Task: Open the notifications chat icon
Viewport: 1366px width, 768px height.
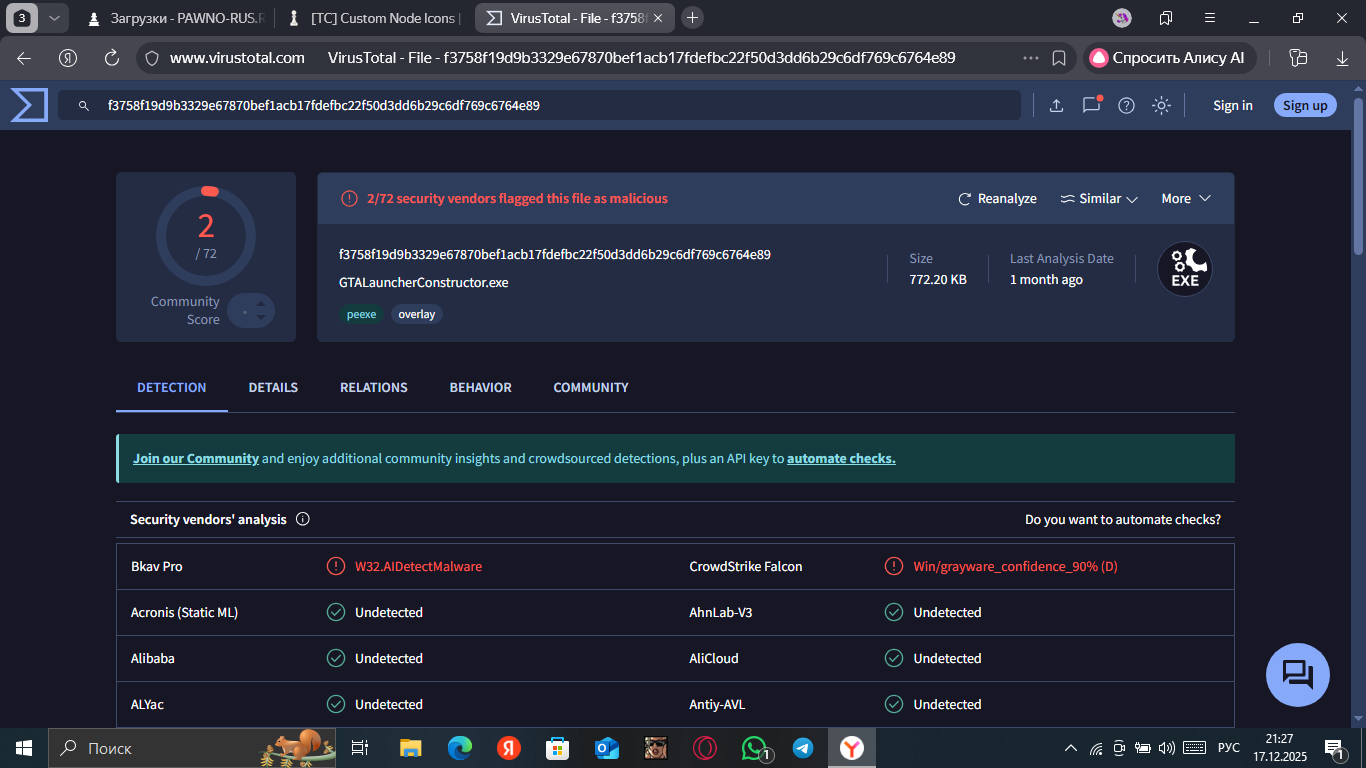Action: (1091, 105)
